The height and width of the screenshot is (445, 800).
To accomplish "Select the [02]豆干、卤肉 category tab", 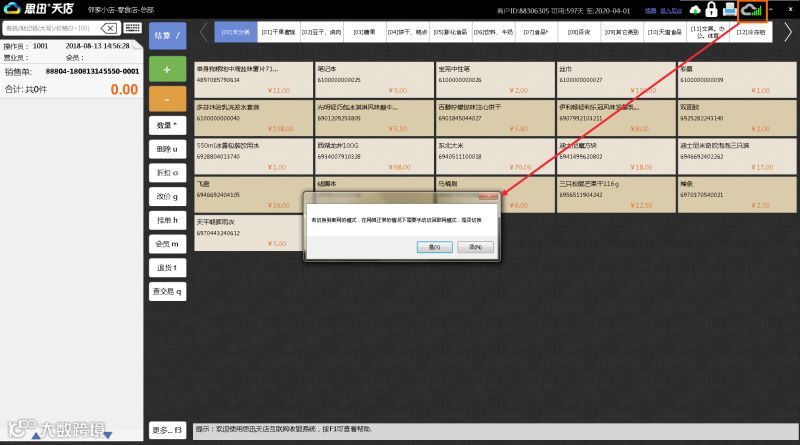I will coord(321,32).
